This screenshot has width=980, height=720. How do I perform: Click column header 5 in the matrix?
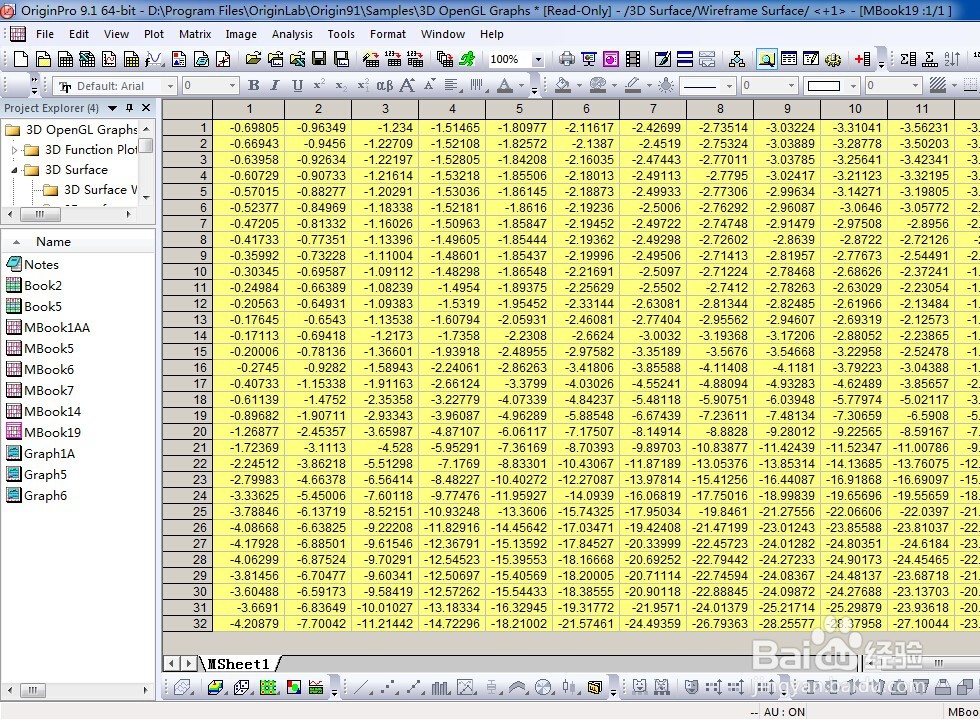tap(519, 109)
